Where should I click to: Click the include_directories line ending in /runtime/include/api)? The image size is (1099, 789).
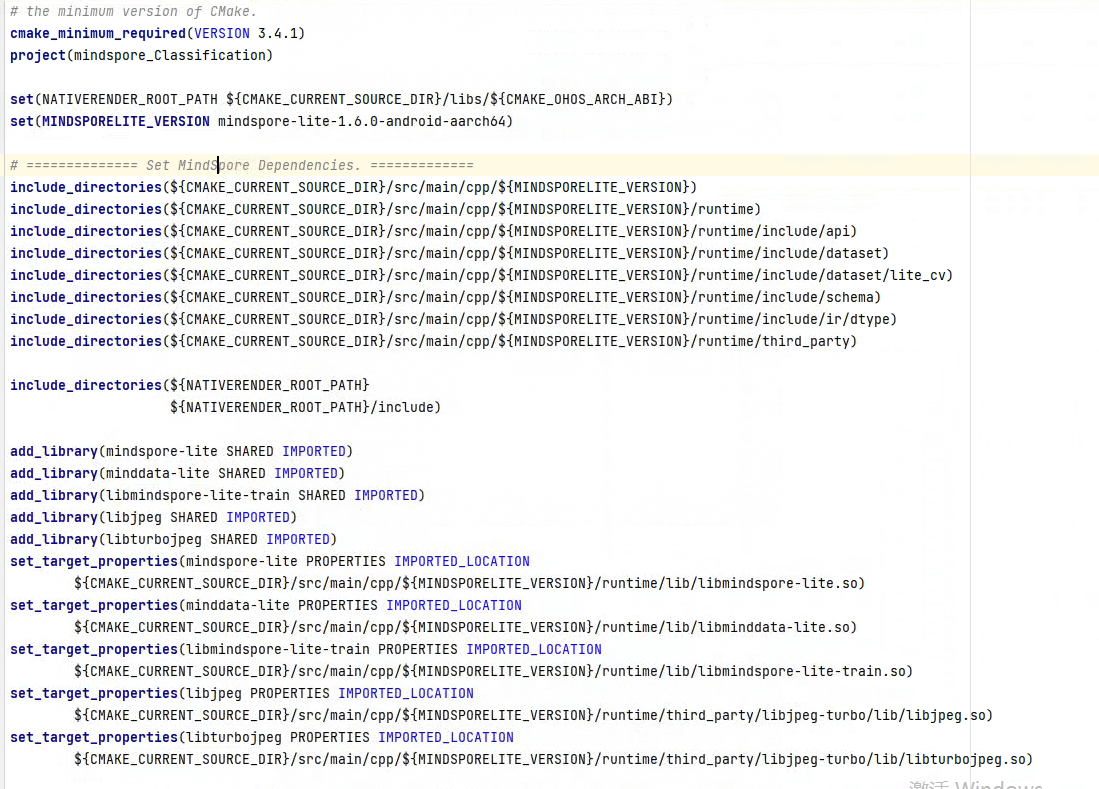pyautogui.click(x=433, y=231)
